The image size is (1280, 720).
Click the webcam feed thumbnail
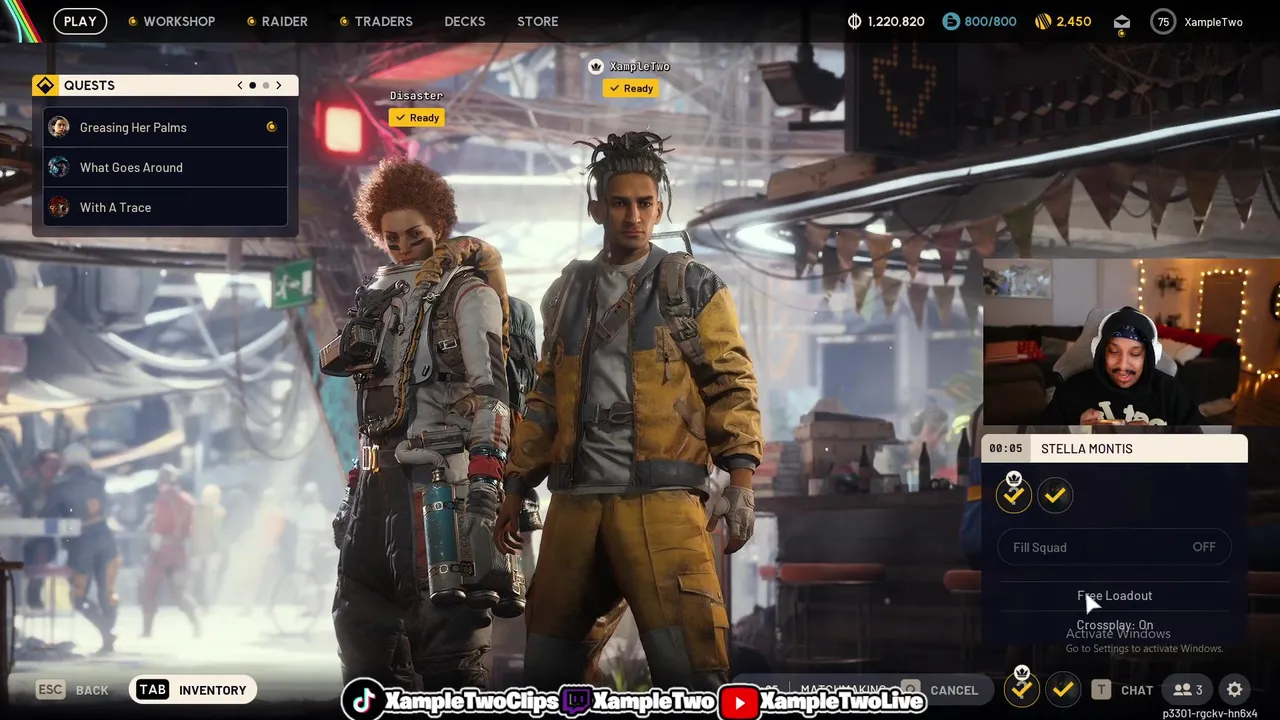[1131, 342]
